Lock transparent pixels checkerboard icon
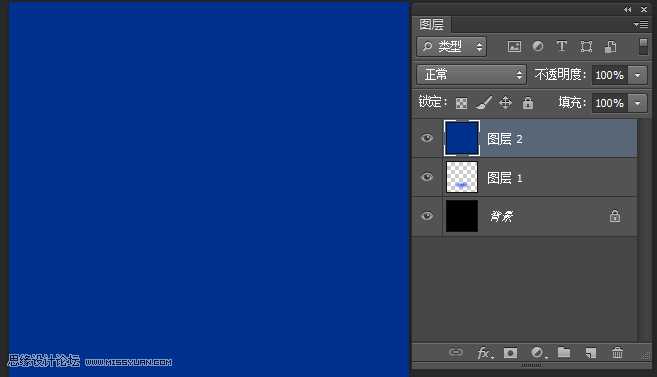The image size is (657, 377). coord(461,103)
